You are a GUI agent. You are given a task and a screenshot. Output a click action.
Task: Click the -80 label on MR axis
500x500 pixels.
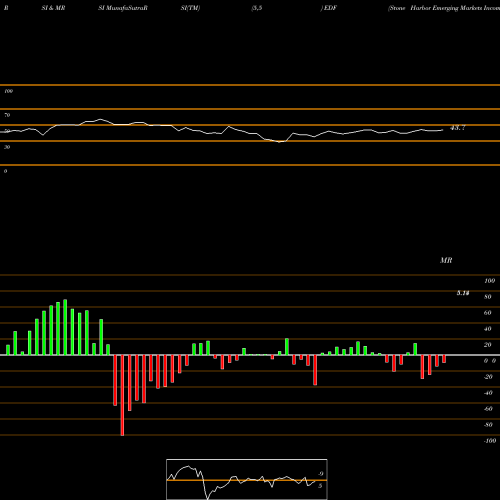tap(488, 425)
